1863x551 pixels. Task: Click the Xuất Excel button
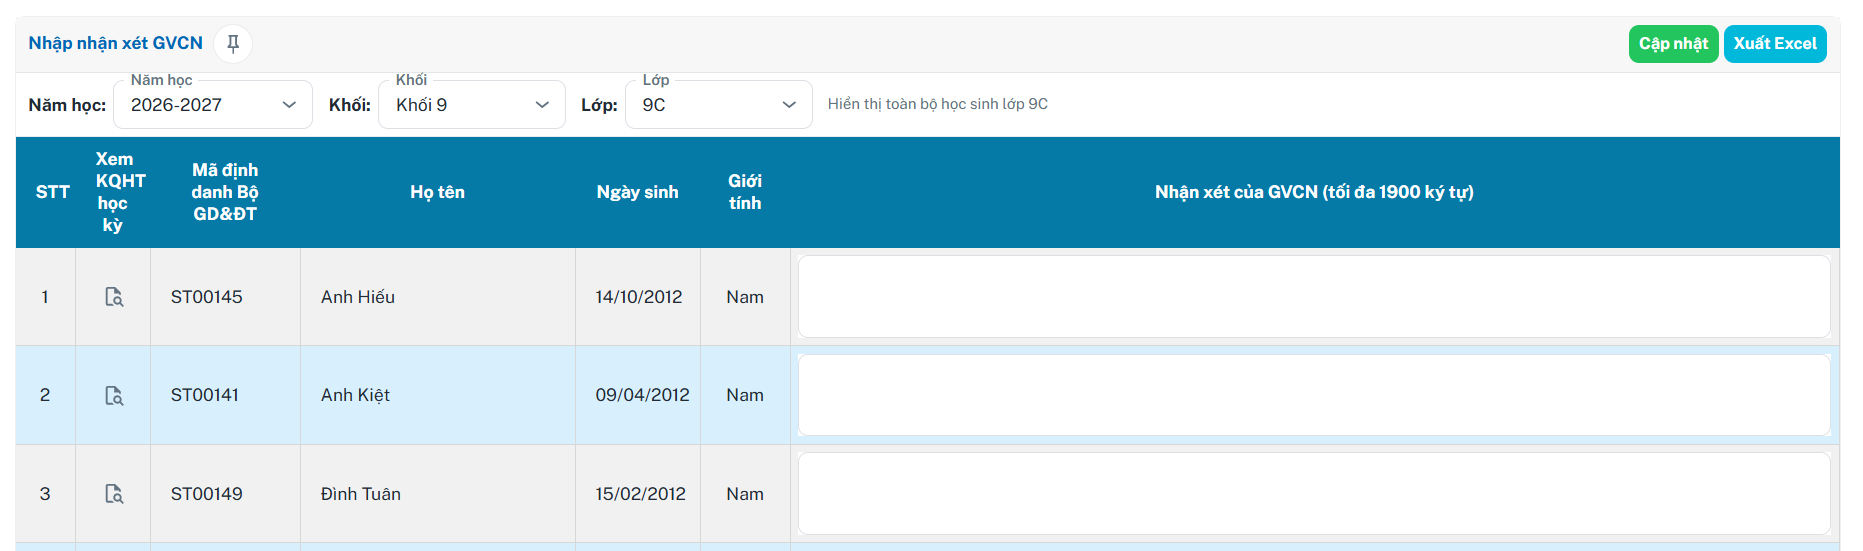point(1775,44)
